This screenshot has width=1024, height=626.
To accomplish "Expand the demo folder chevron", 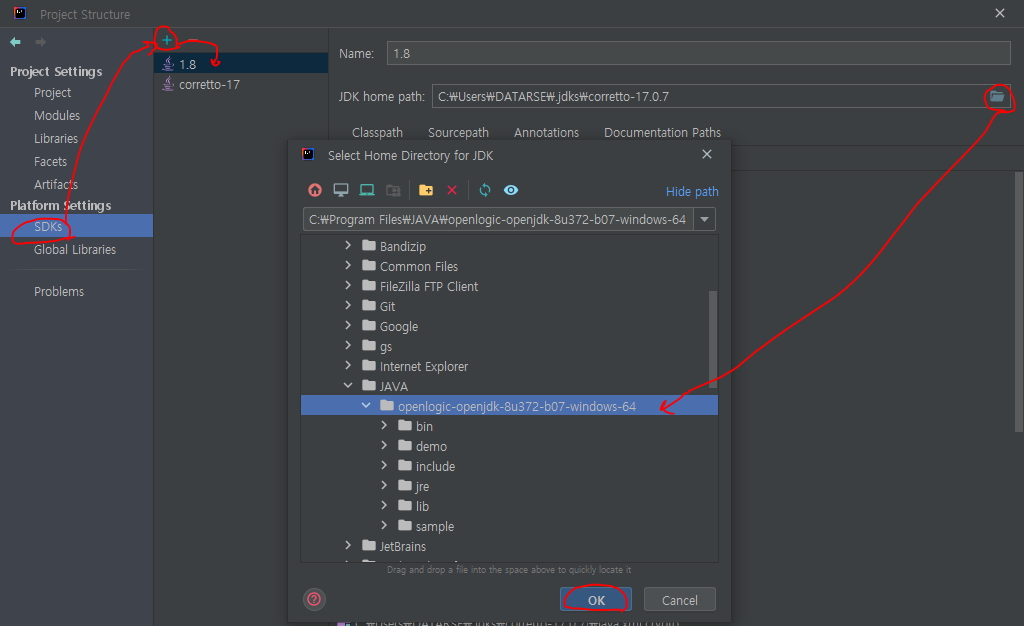I will [384, 446].
